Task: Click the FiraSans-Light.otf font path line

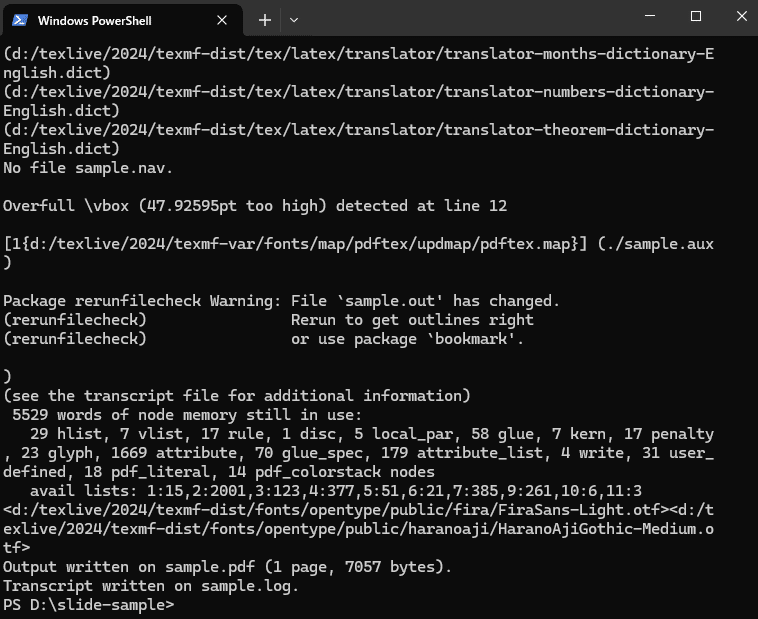Action: point(358,510)
